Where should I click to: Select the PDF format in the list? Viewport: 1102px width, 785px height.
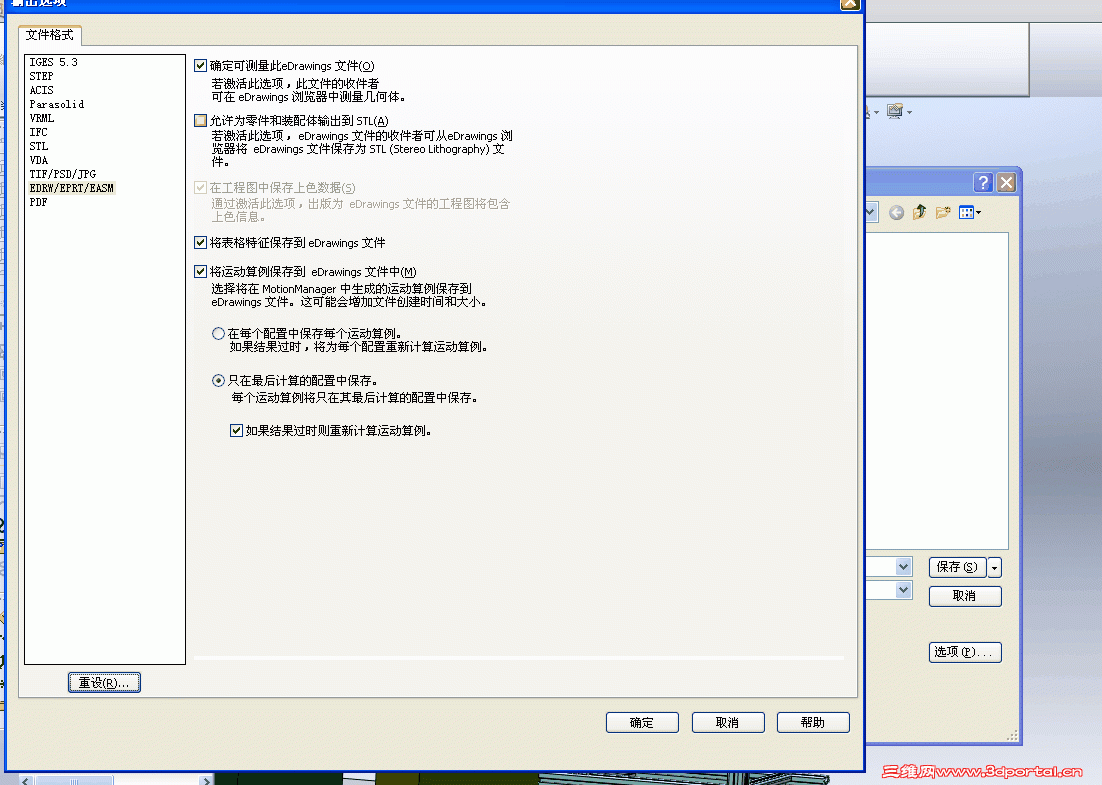pos(38,201)
